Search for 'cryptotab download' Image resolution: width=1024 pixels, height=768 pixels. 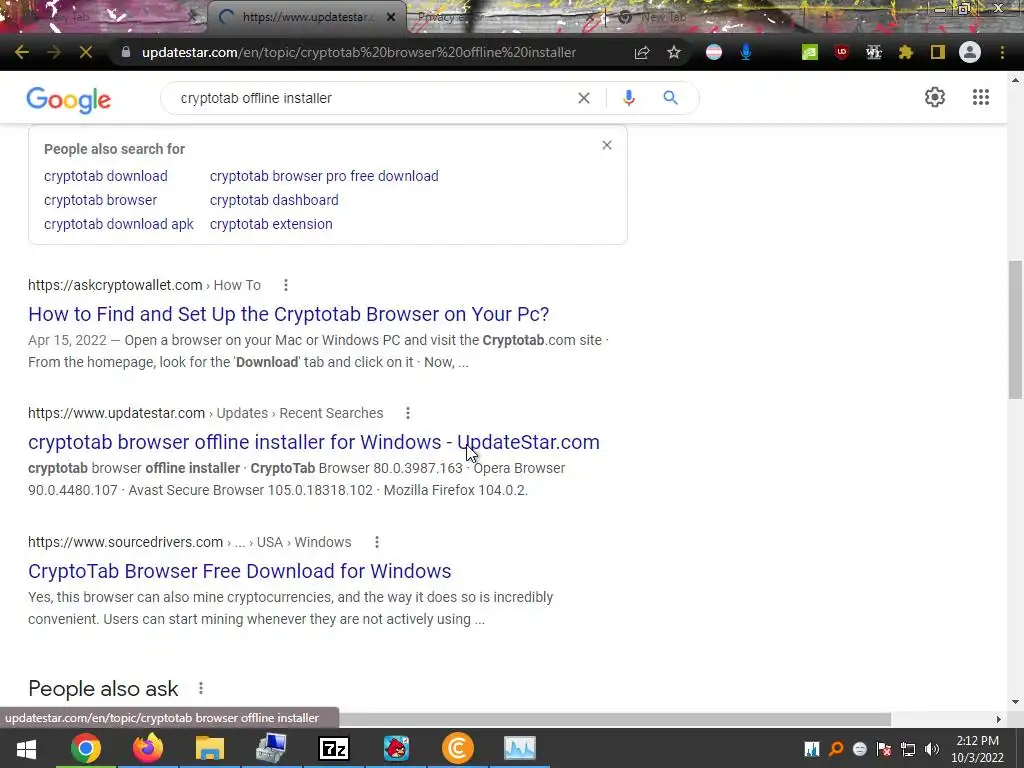pyautogui.click(x=106, y=176)
